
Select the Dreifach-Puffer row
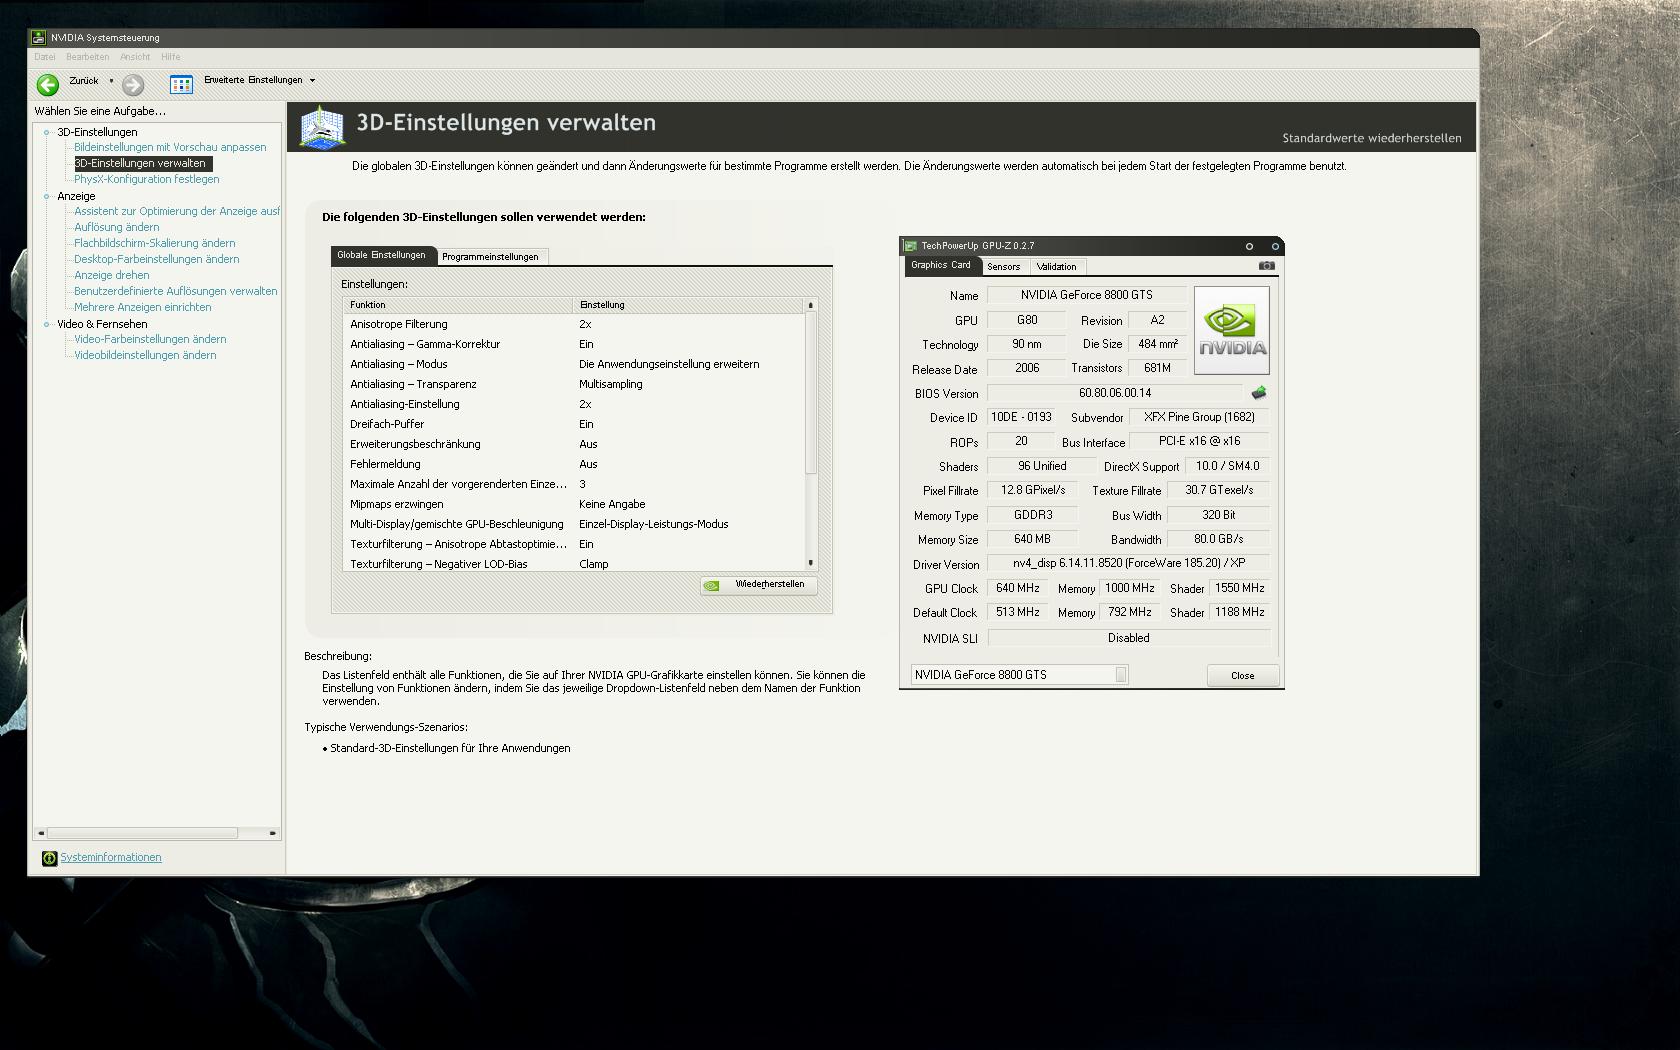click(x=574, y=424)
